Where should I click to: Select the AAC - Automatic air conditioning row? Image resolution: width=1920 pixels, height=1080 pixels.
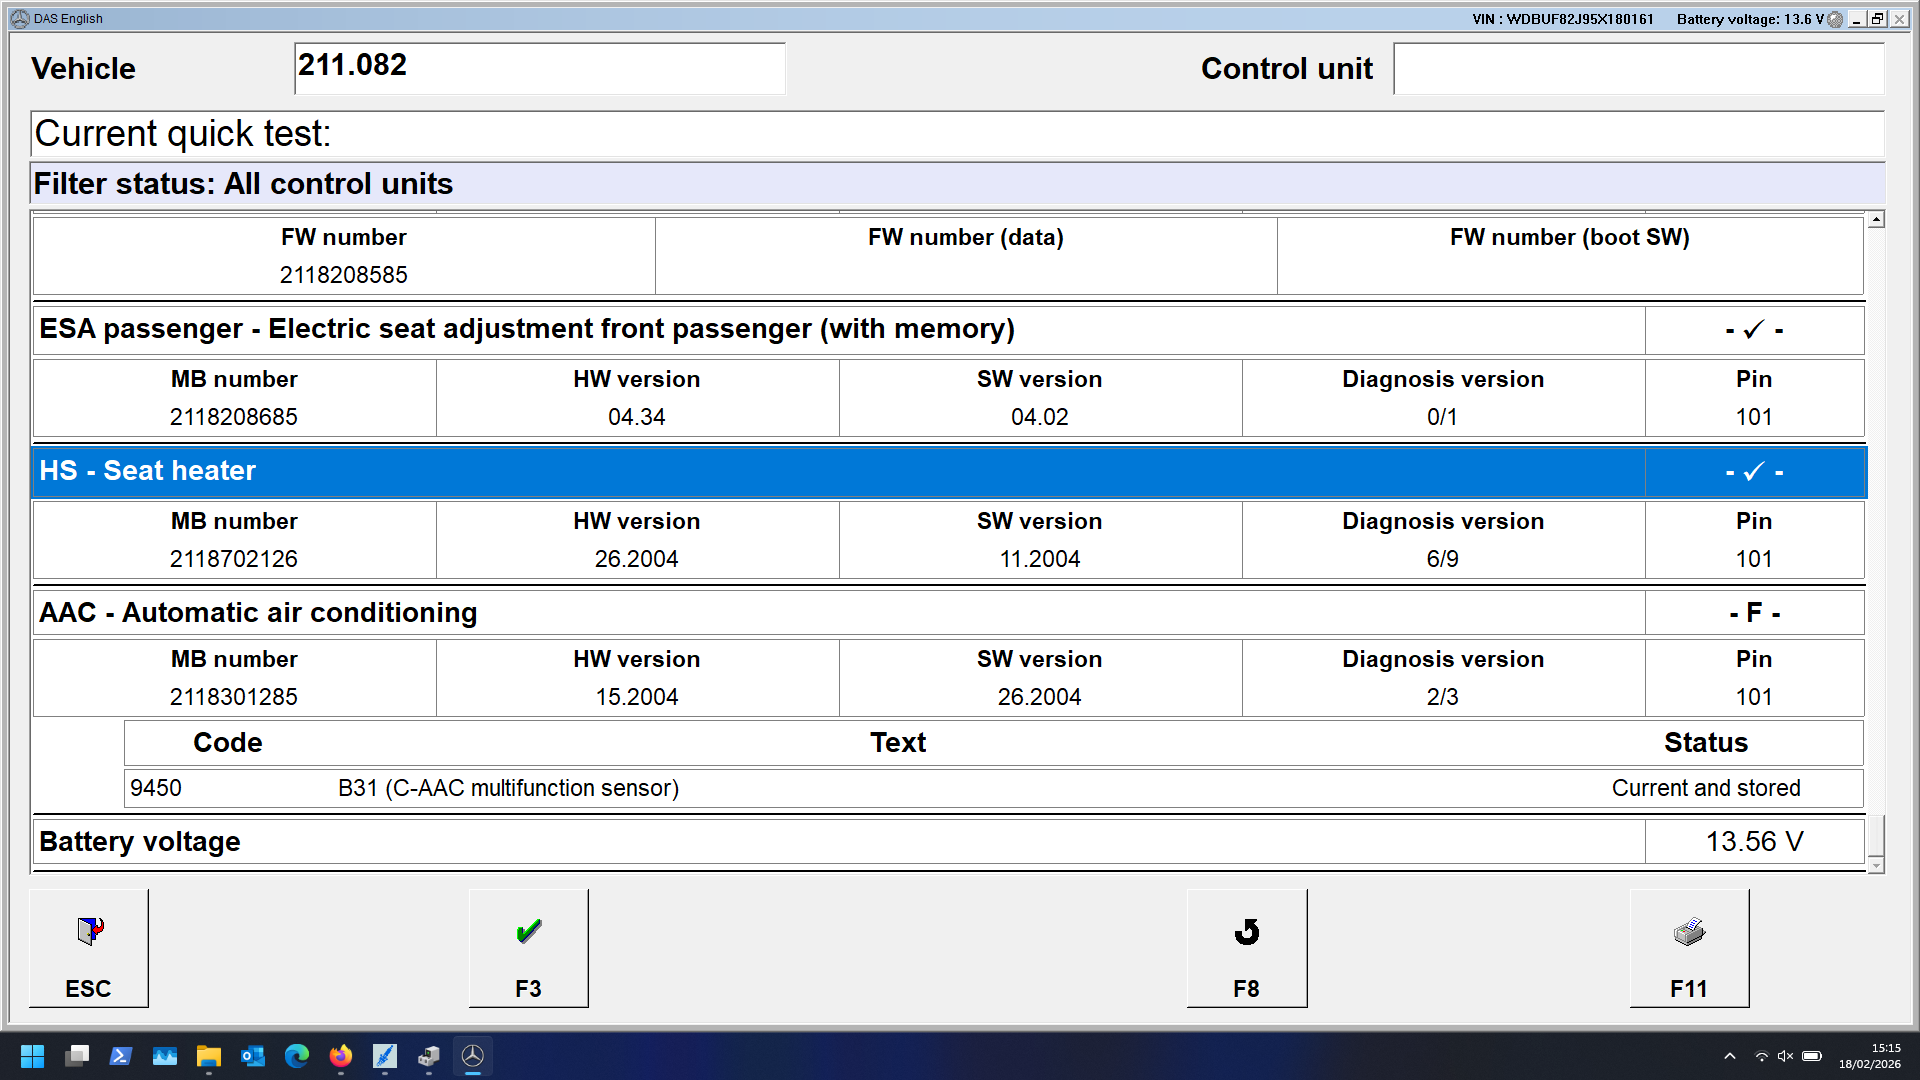pyautogui.click(x=840, y=613)
